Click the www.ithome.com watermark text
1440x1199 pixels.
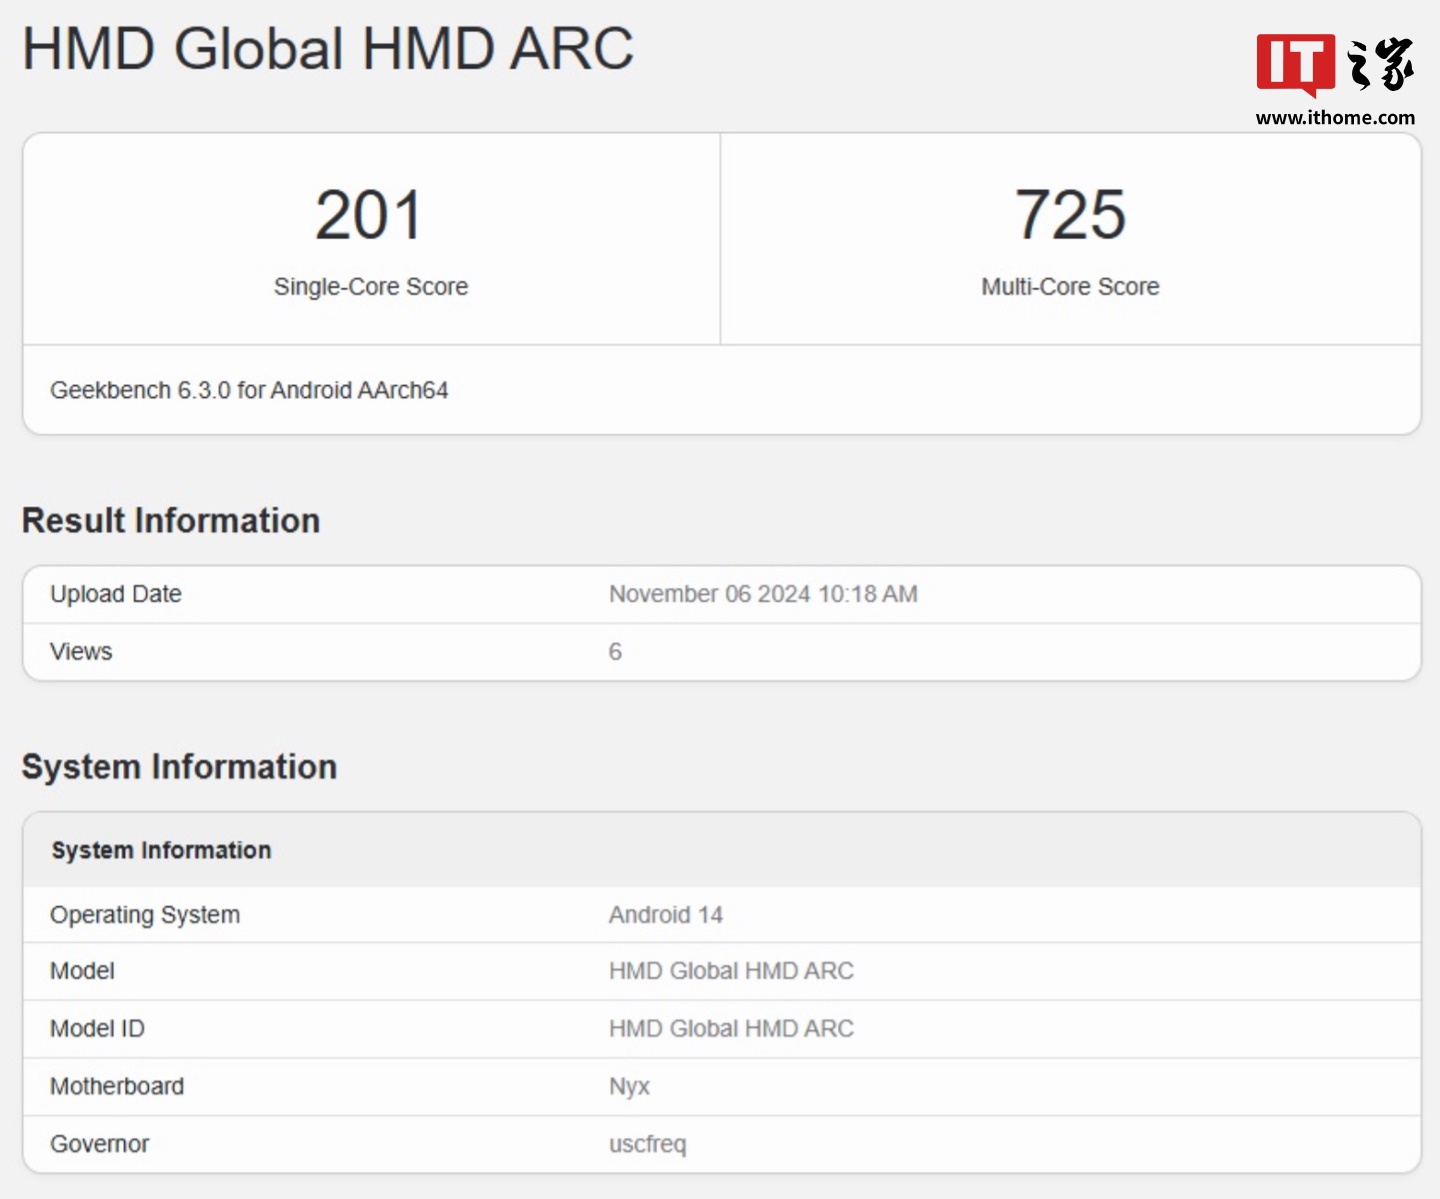coord(1335,118)
